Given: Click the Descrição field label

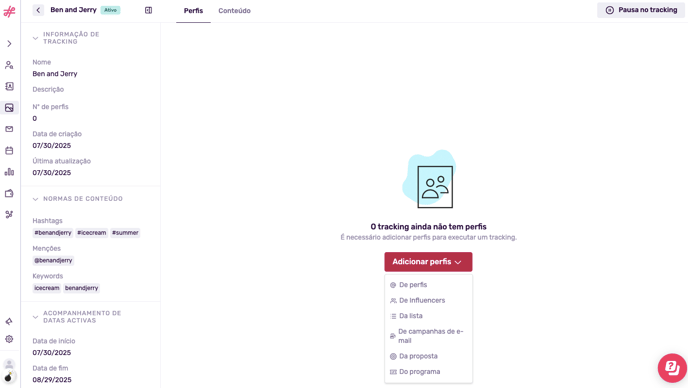Looking at the screenshot, I should (x=48, y=90).
